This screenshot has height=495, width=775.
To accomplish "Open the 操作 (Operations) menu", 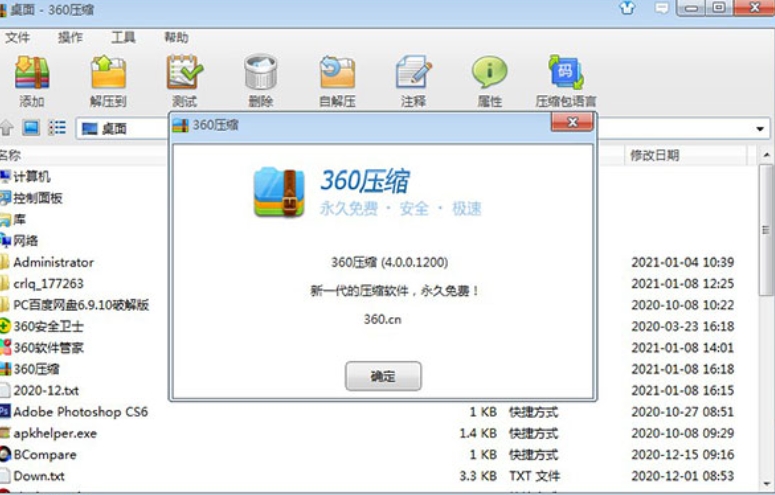I will coord(70,38).
